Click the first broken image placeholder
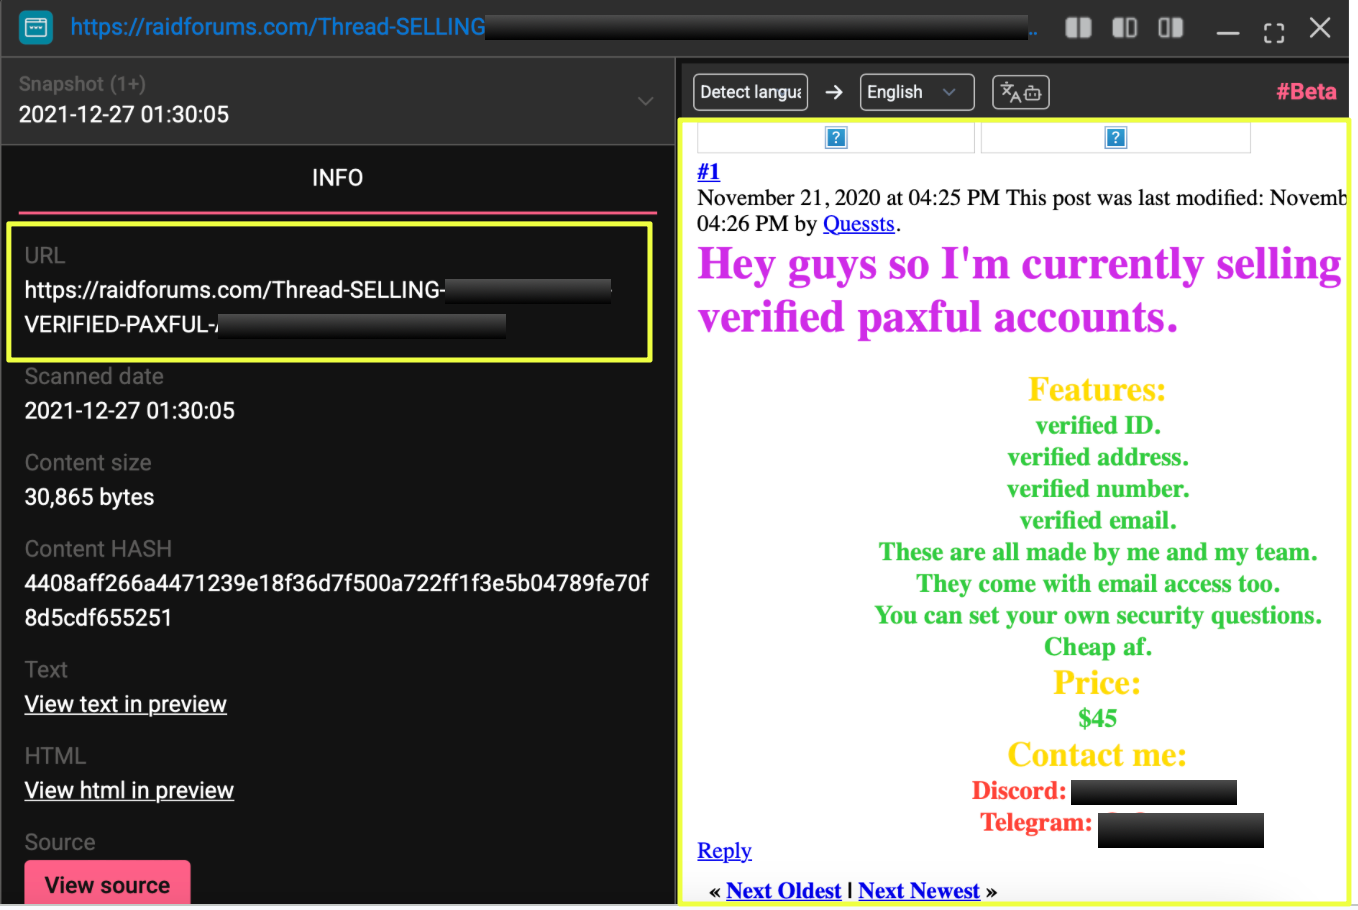Image resolution: width=1358 pixels, height=910 pixels. [x=836, y=138]
